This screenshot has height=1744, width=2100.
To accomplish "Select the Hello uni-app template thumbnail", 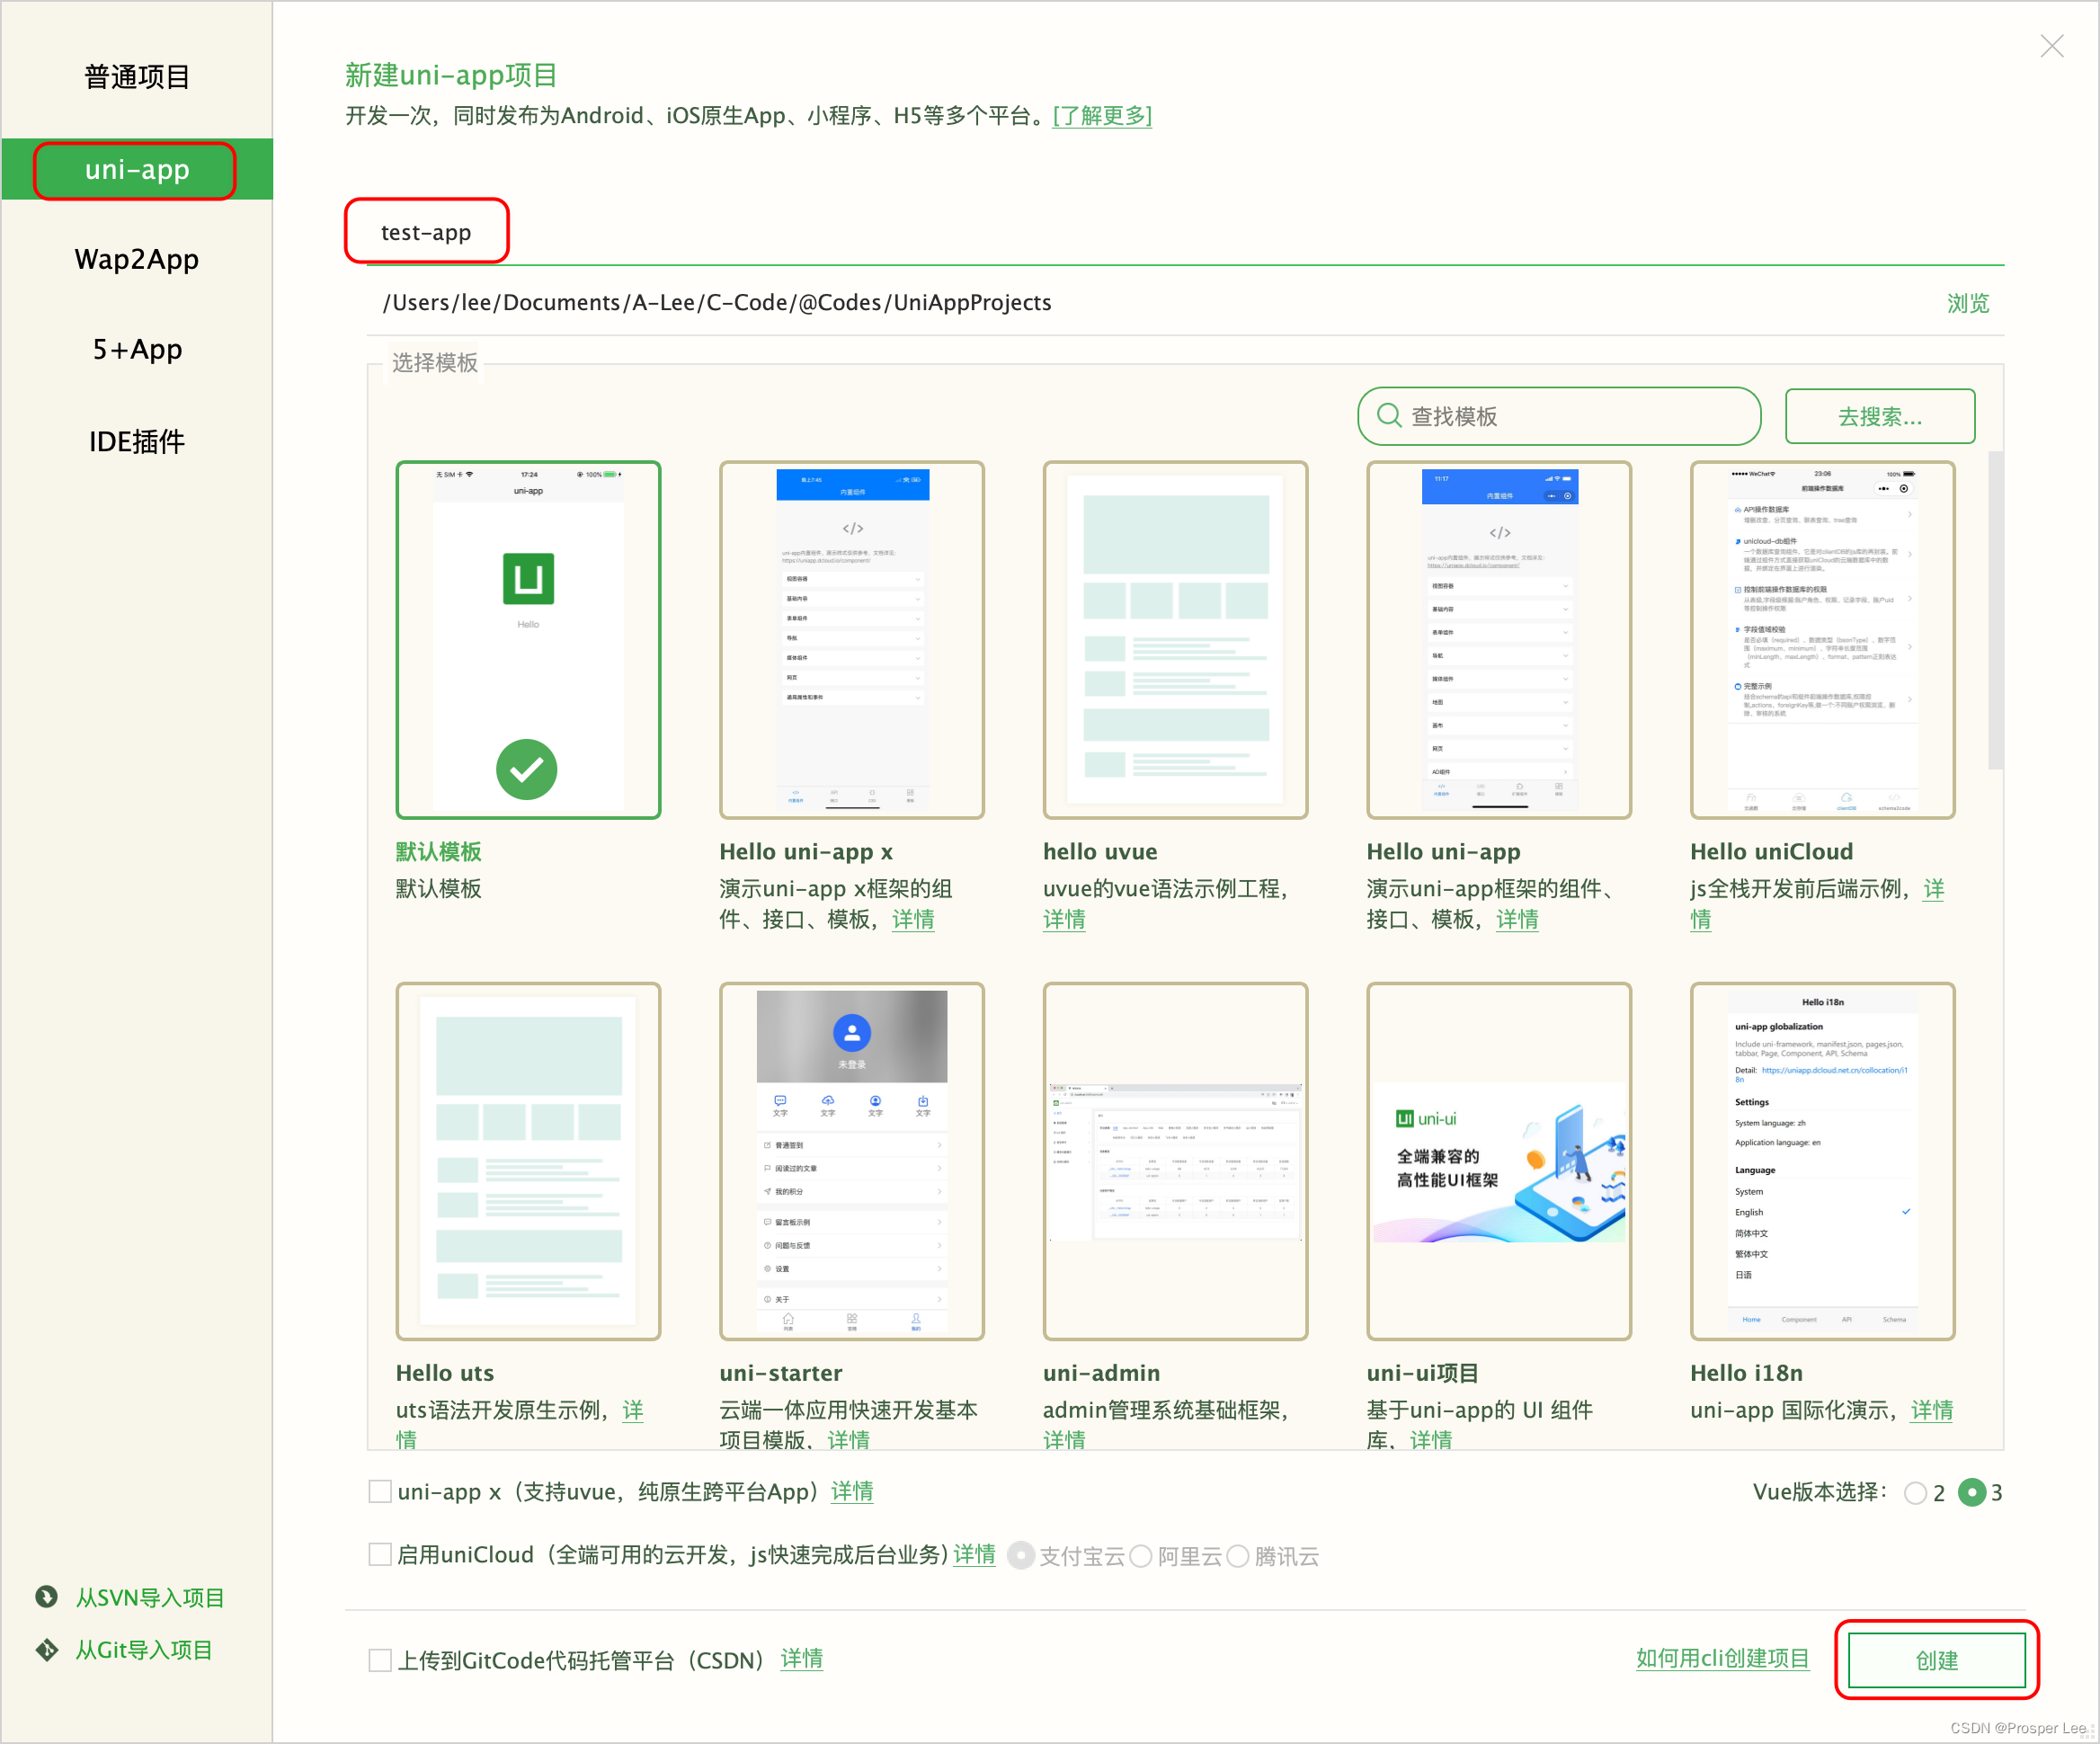I will click(x=1499, y=640).
